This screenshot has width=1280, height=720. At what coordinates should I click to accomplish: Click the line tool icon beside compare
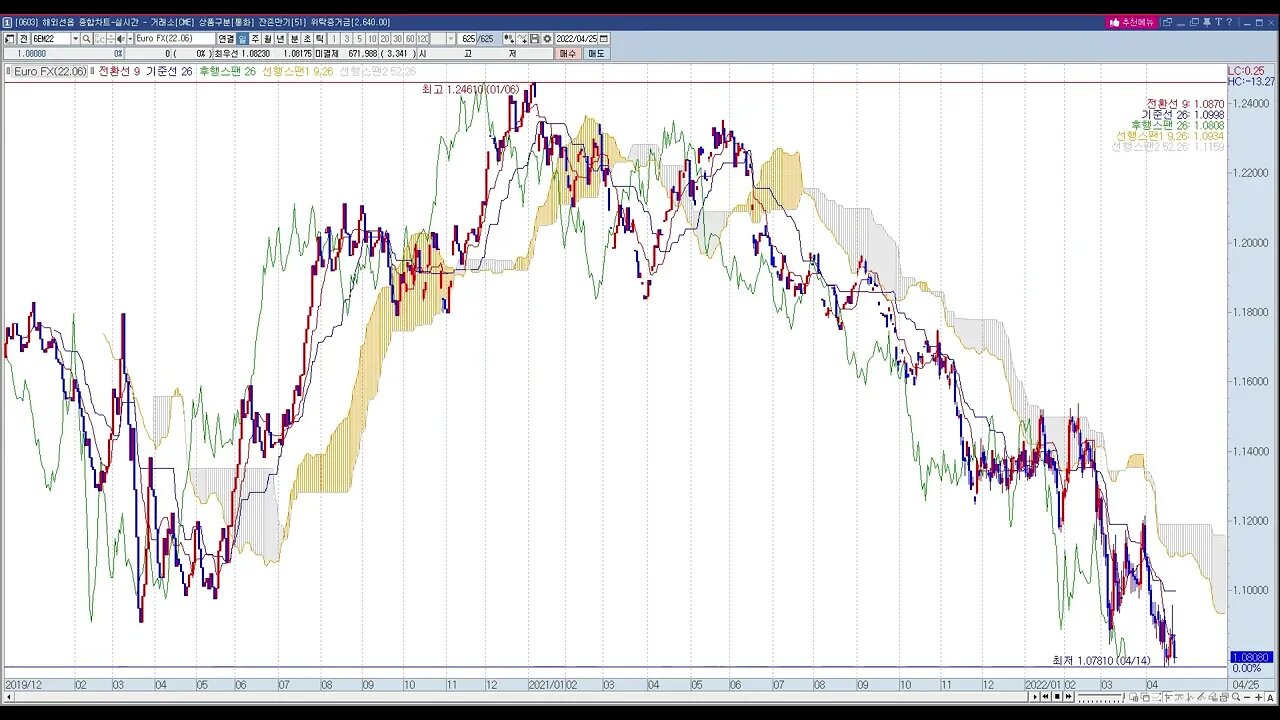pyautogui.click(x=522, y=39)
